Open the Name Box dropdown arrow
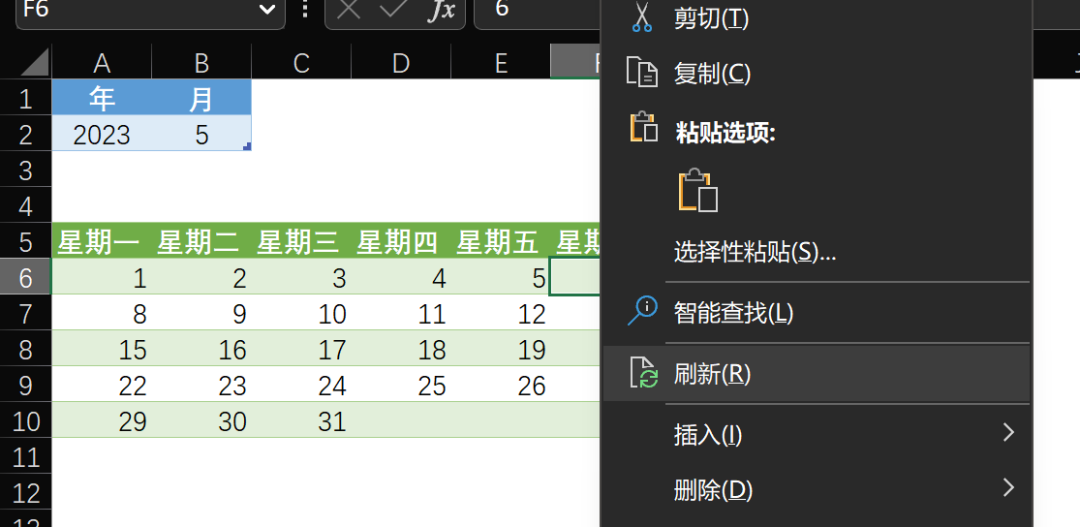 266,10
